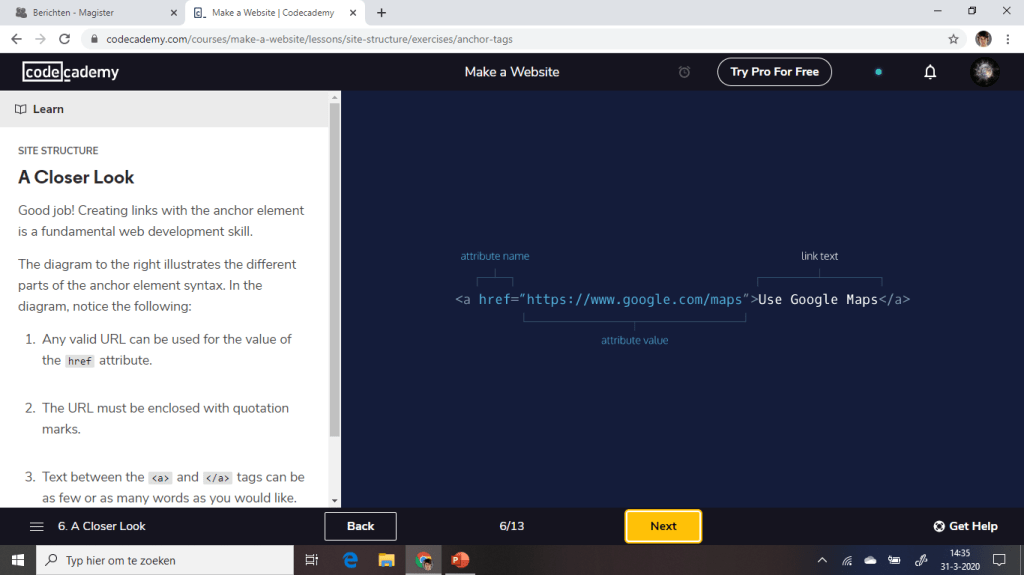Click Try Pro For Free
Viewport: 1024px width, 575px height.
[x=774, y=72]
